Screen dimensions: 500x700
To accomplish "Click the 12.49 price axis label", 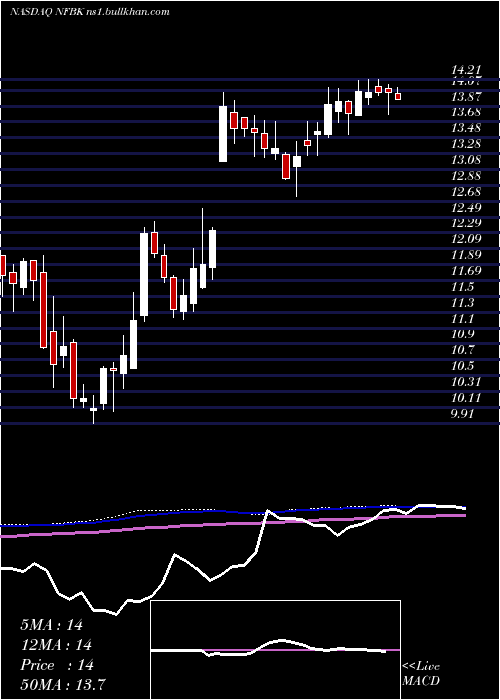I will (466, 208).
